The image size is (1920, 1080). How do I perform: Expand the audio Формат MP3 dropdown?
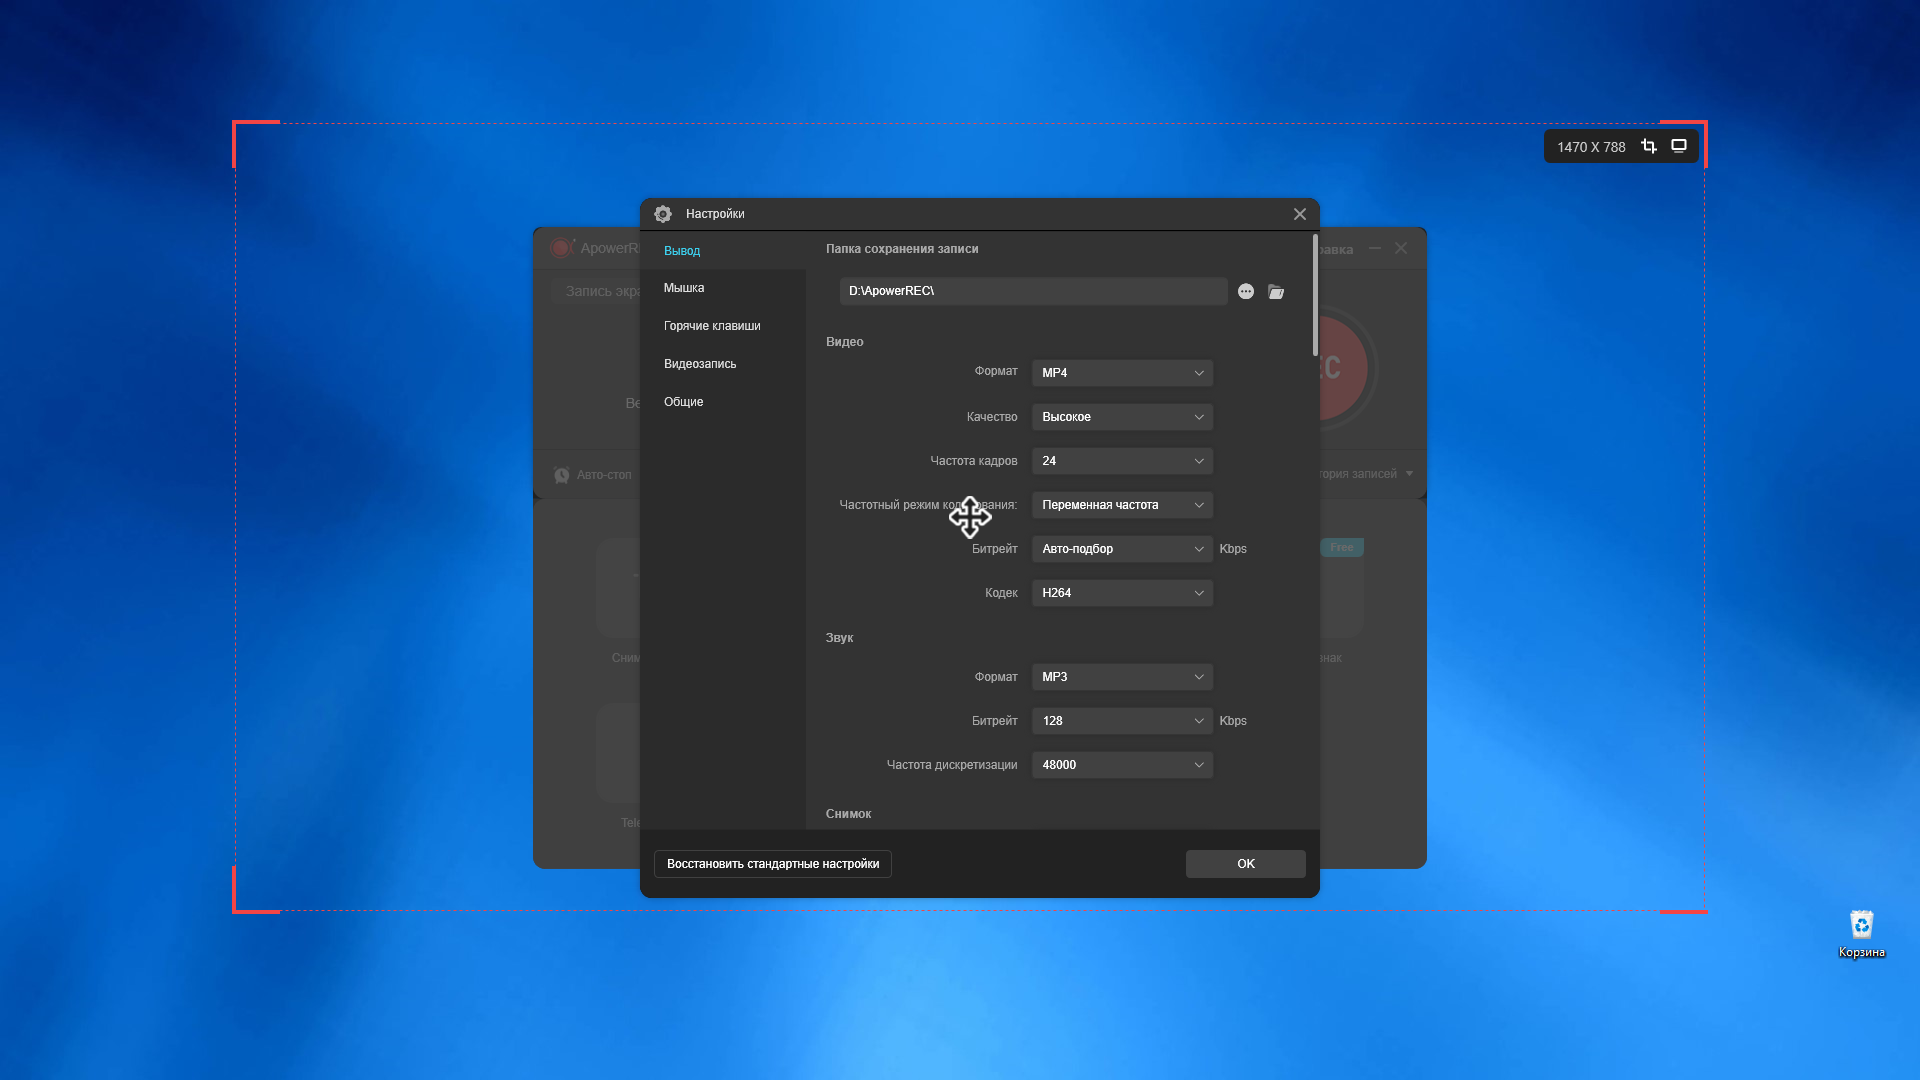[1122, 677]
